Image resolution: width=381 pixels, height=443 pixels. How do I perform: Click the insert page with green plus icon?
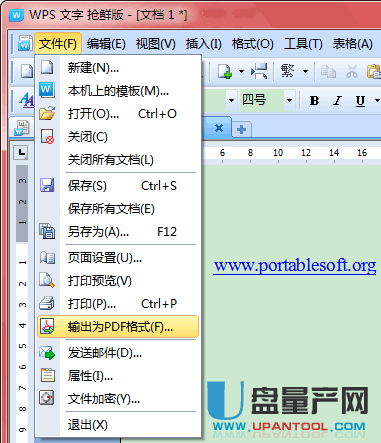[225, 71]
